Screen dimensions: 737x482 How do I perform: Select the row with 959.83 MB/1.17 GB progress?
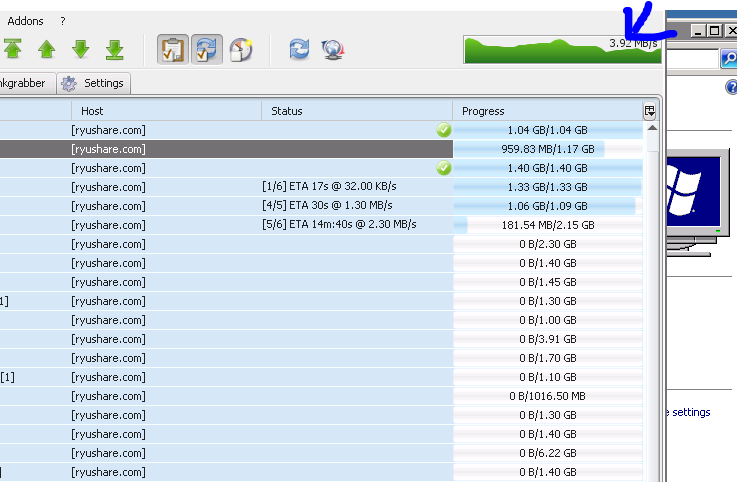point(321,149)
